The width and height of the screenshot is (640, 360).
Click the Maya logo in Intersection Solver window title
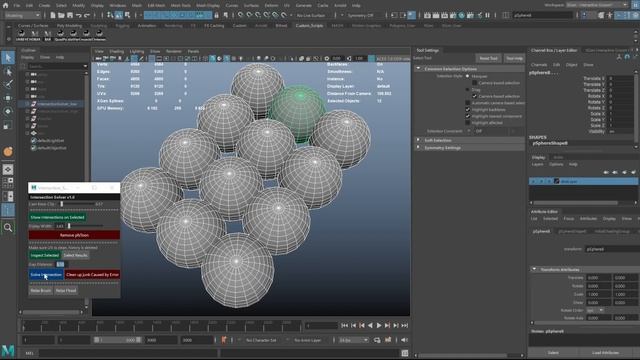(33, 188)
